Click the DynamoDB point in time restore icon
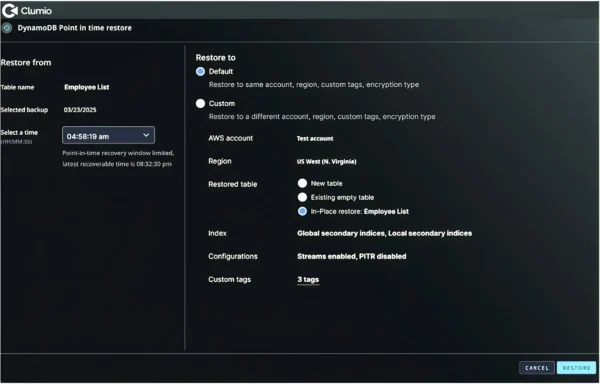This screenshot has width=600, height=384. [7, 28]
